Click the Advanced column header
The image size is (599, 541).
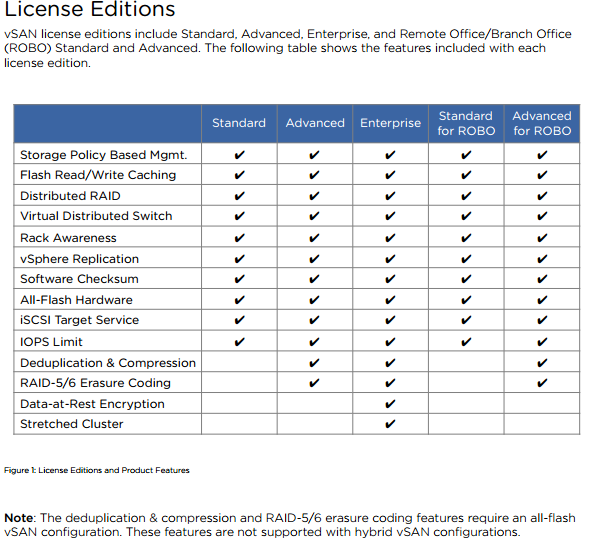point(315,123)
